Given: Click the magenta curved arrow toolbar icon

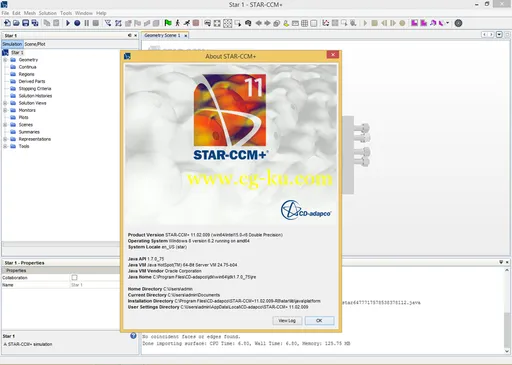Looking at the screenshot, I should [x=433, y=23].
